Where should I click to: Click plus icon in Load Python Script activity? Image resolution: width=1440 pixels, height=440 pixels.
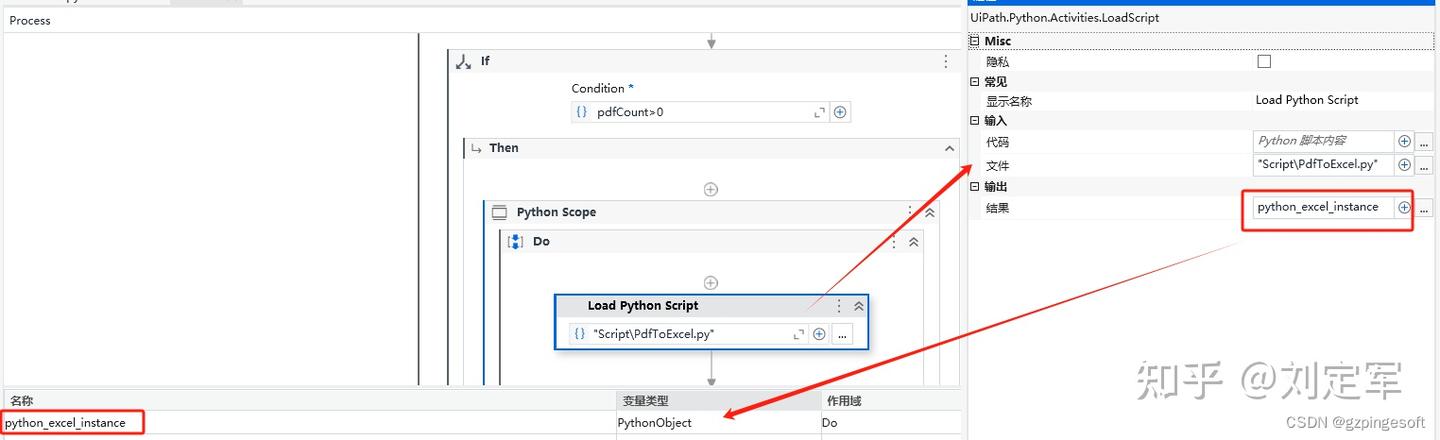point(819,334)
